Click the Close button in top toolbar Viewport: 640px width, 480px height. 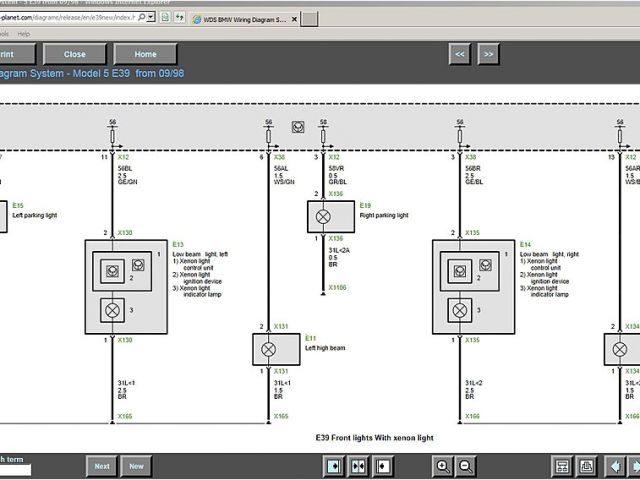(x=74, y=54)
